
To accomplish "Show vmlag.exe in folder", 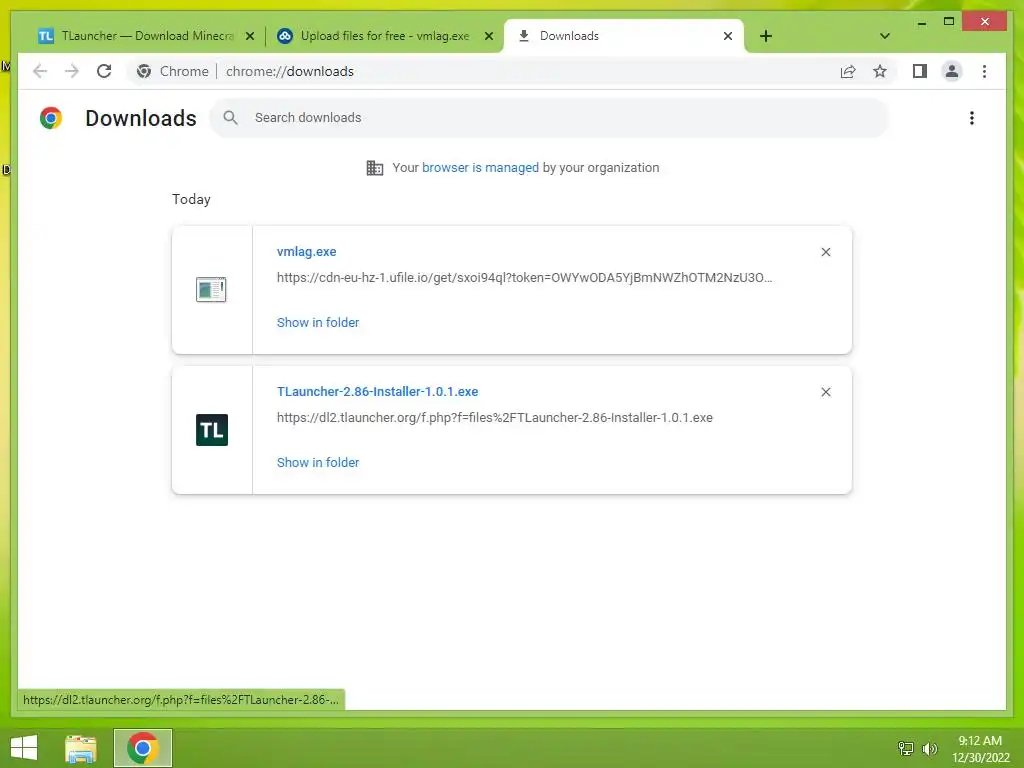I will click(x=317, y=323).
